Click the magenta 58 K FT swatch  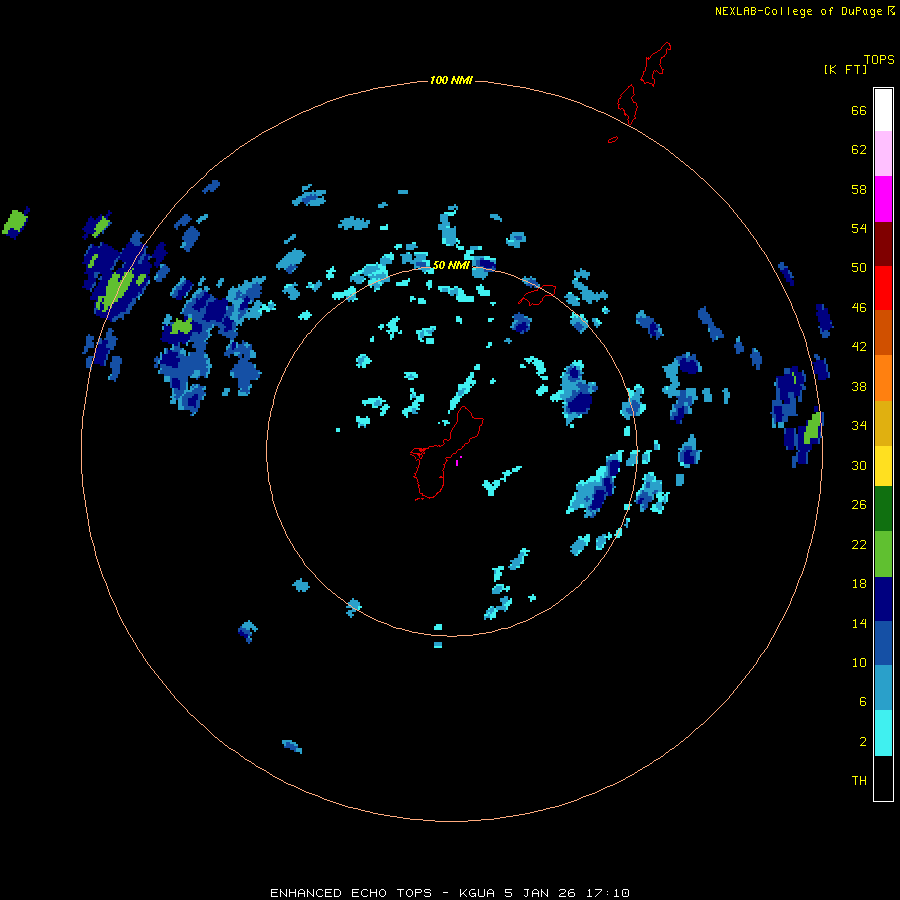pyautogui.click(x=883, y=199)
